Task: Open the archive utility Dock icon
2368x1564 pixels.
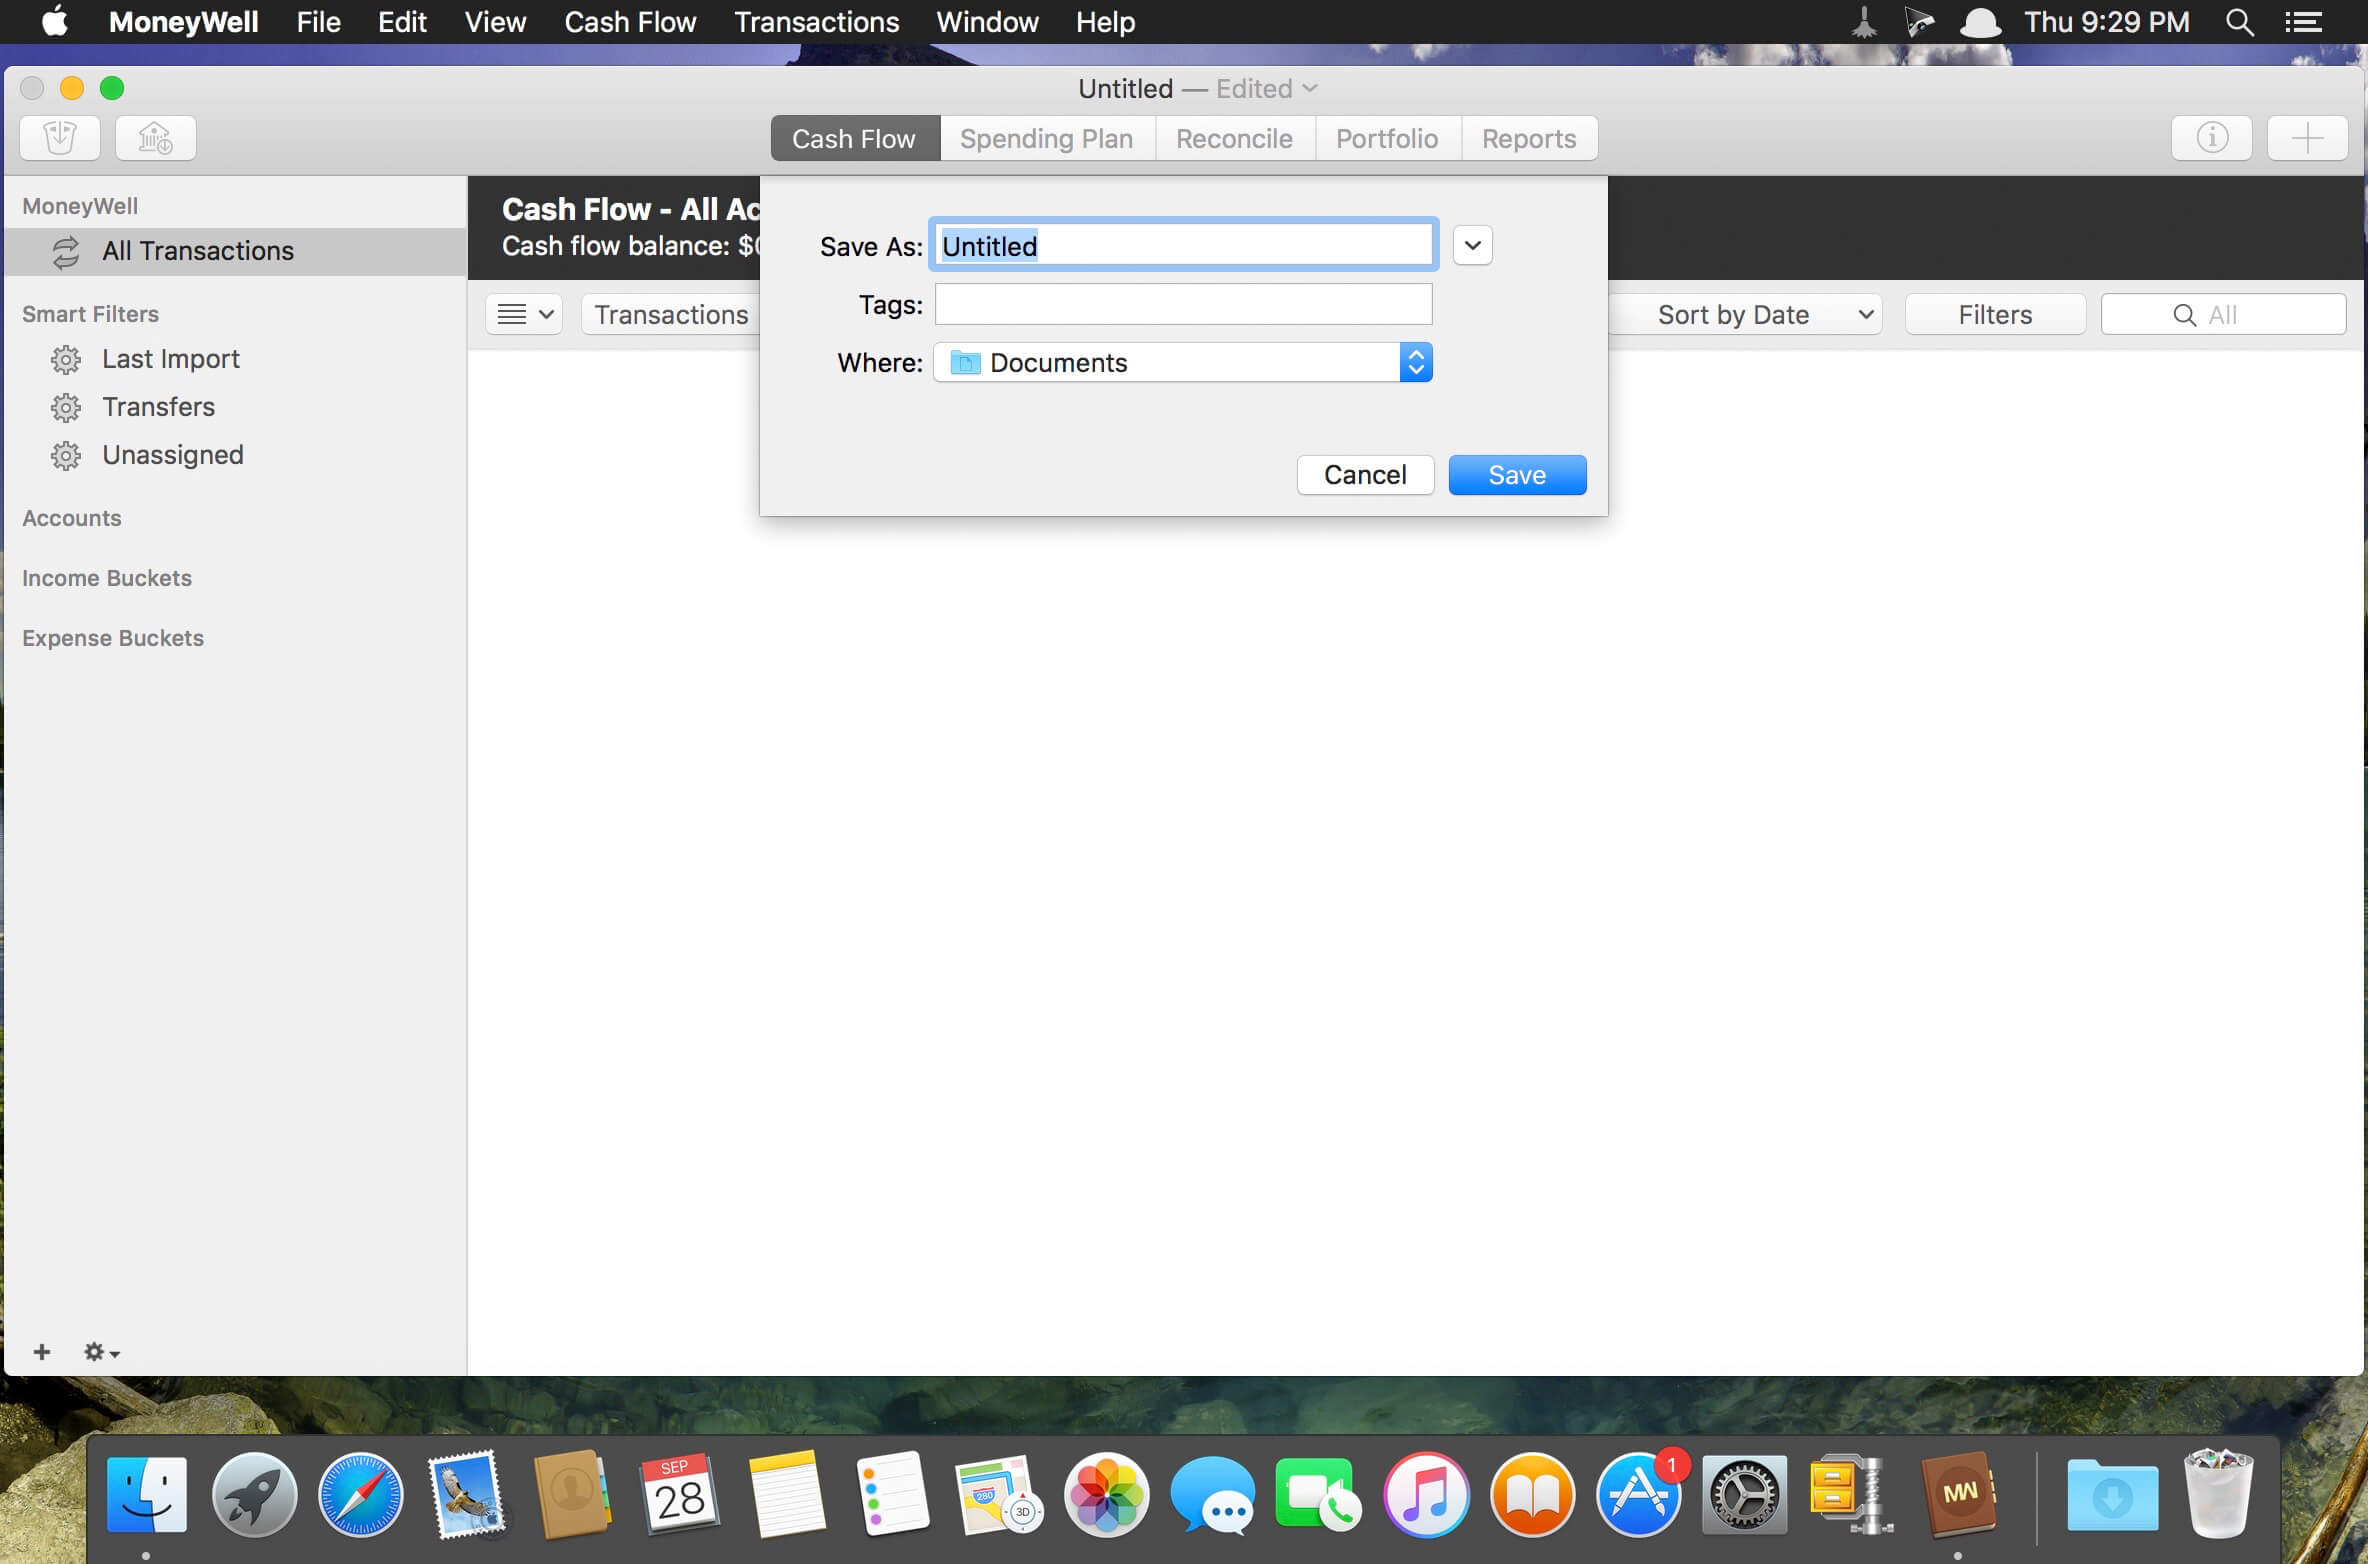Action: (1852, 1494)
